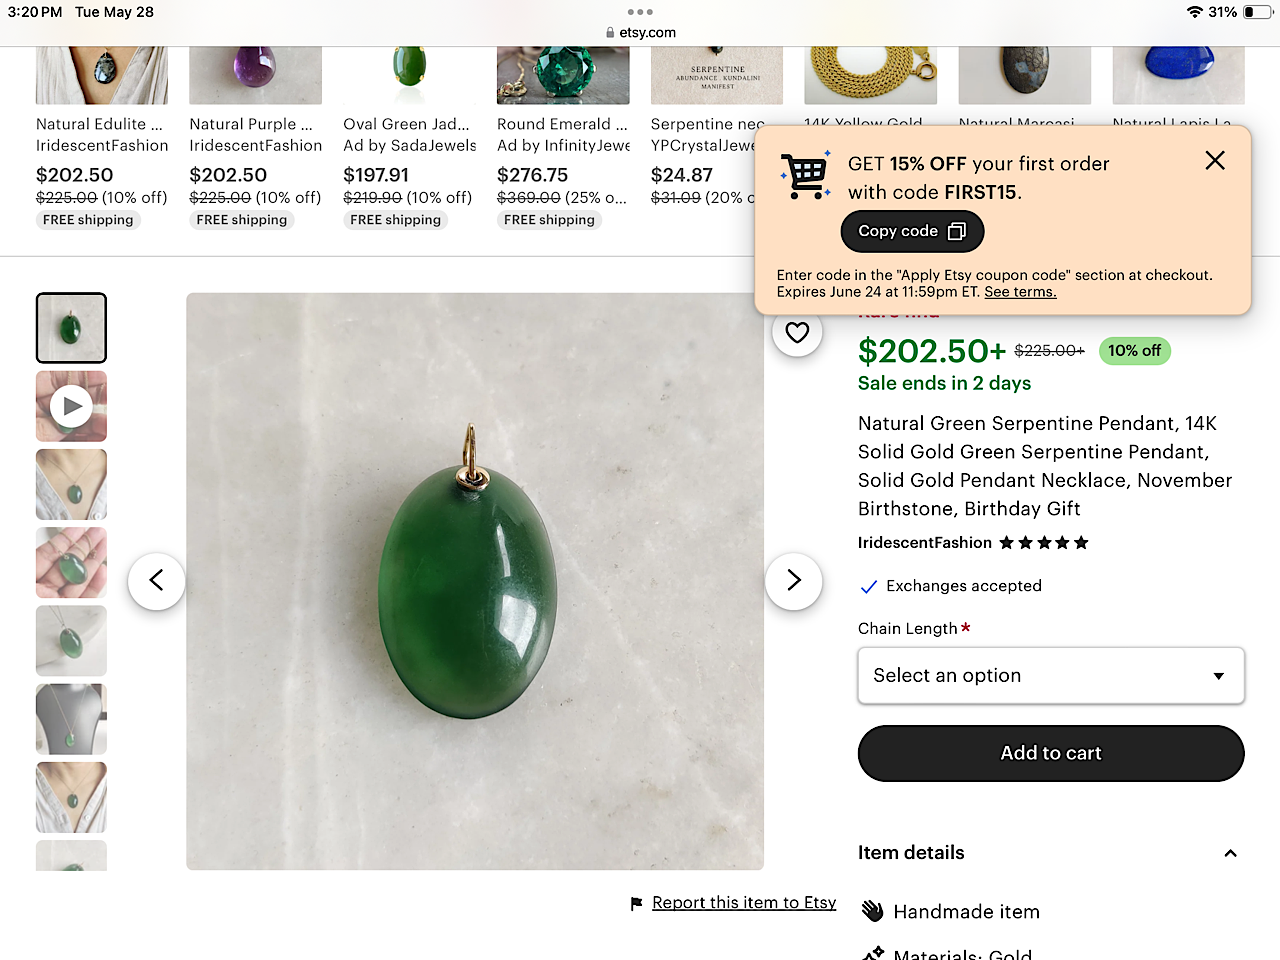Collapse the Item details section
The height and width of the screenshot is (960, 1280).
coord(1230,853)
